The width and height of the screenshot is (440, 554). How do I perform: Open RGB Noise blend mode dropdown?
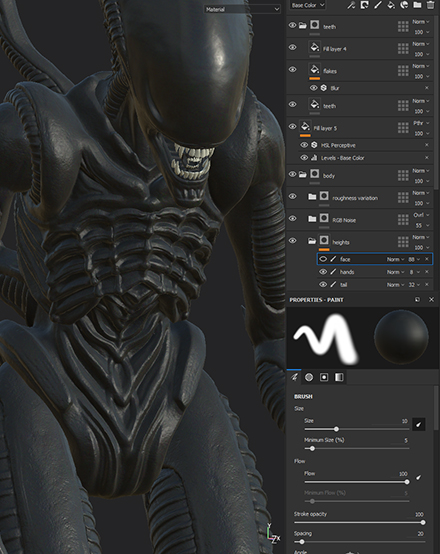pos(421,215)
